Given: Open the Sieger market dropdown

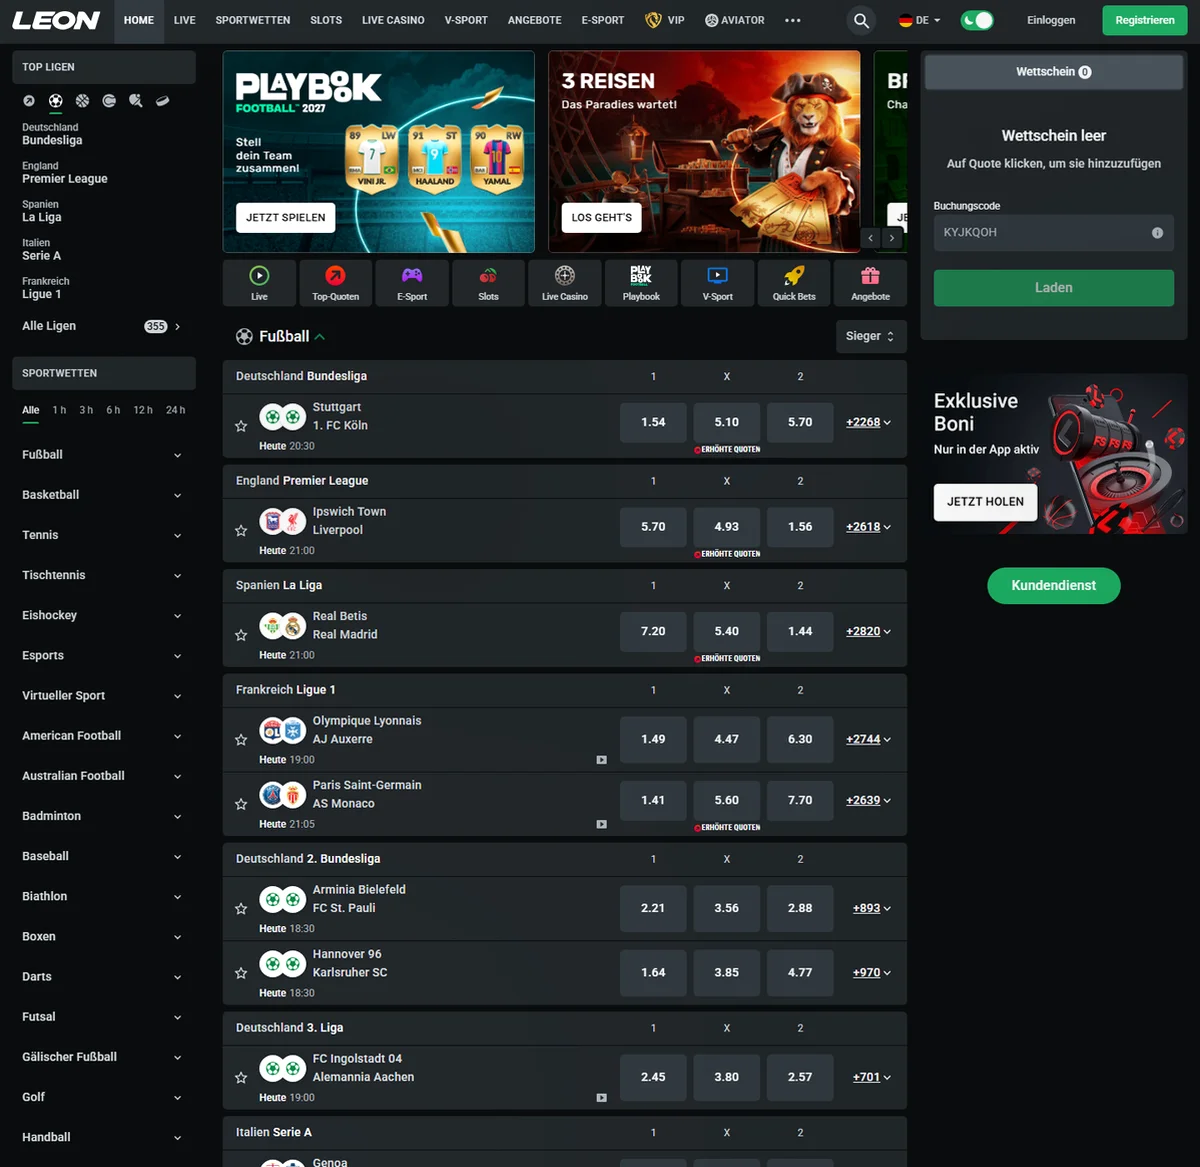Looking at the screenshot, I should (x=870, y=336).
